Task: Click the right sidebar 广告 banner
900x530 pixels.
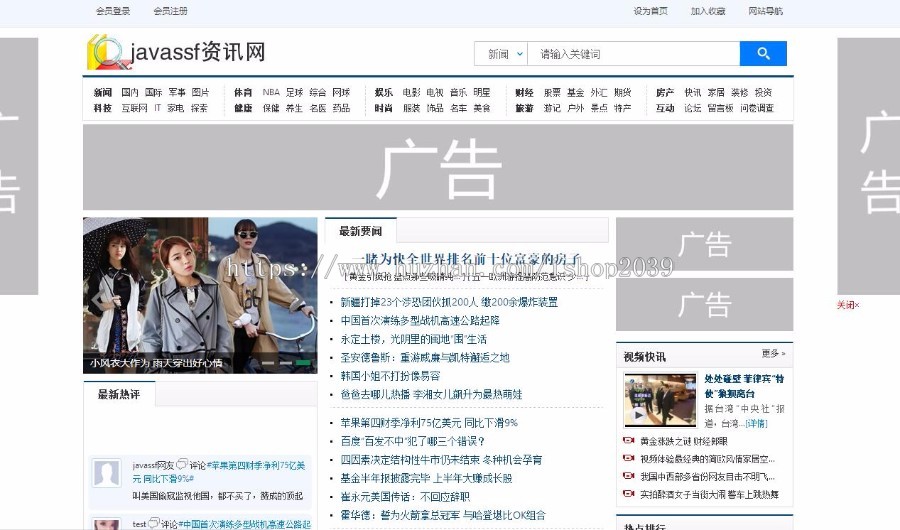Action: (868, 166)
